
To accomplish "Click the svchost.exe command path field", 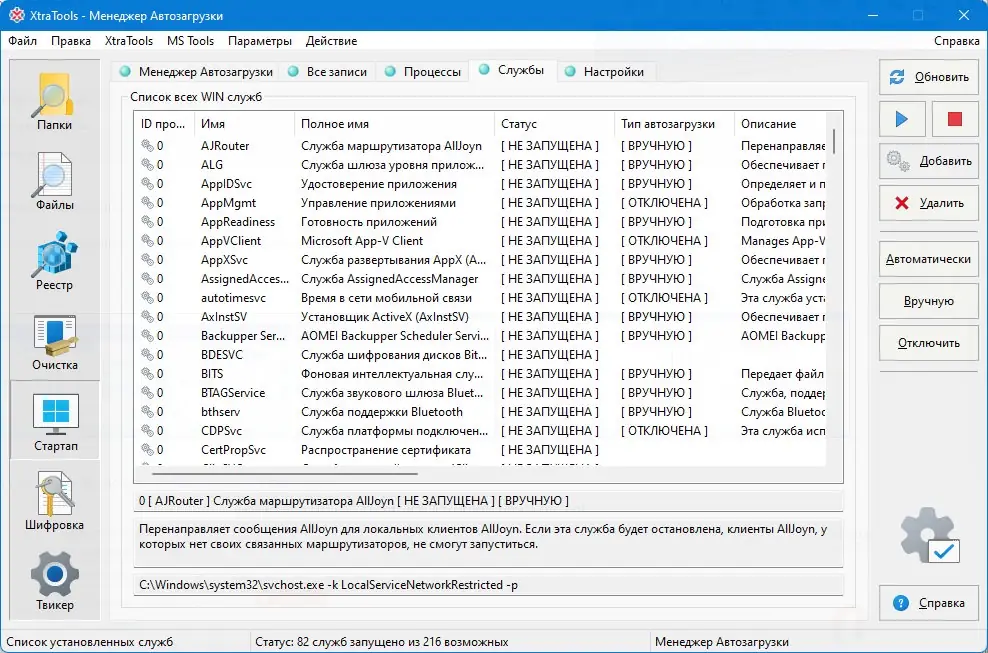I will [x=488, y=585].
